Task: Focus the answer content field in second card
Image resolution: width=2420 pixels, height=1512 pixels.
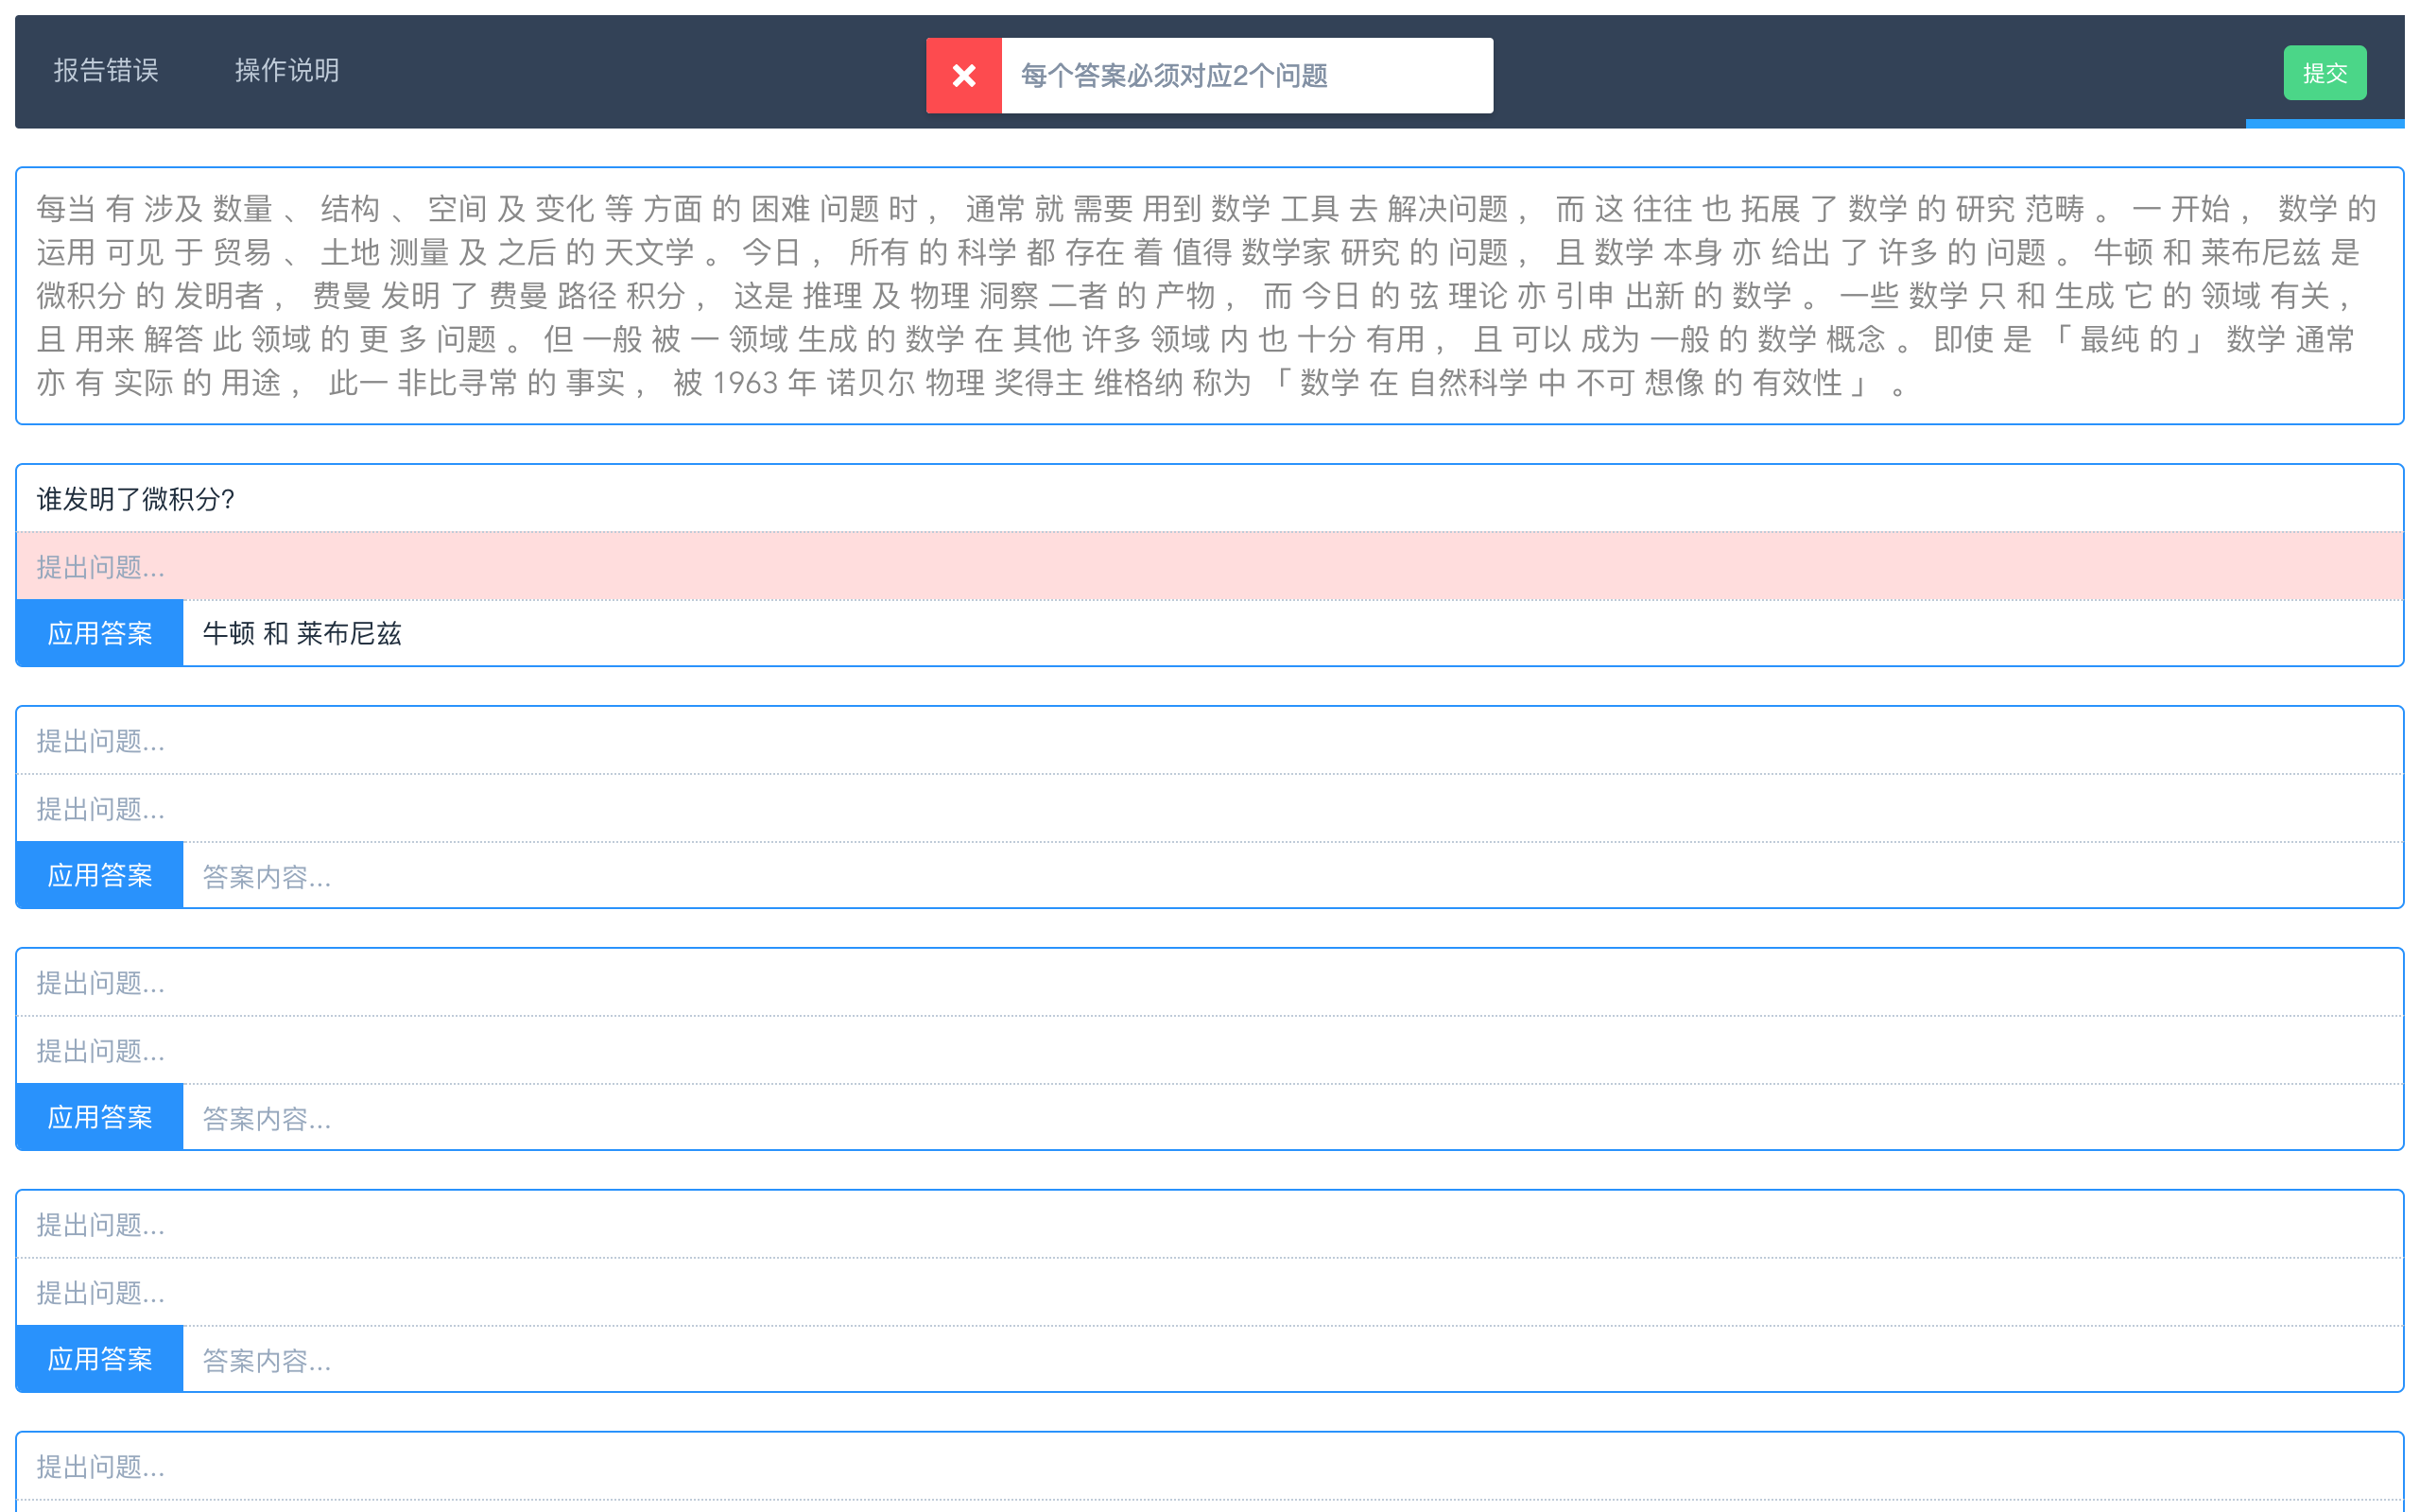Action: (1292, 875)
